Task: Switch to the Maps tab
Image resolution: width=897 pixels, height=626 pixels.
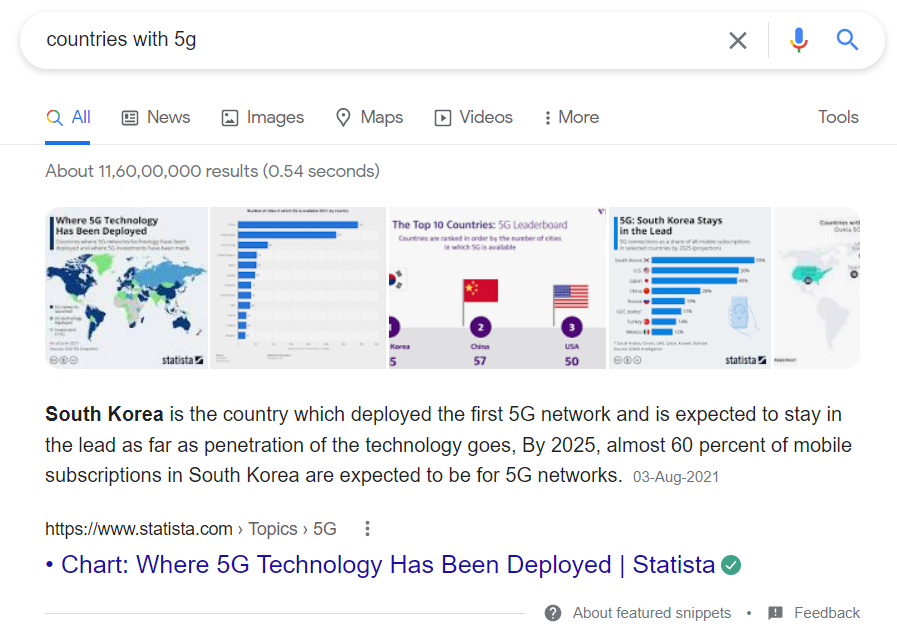Action: pyautogui.click(x=369, y=117)
